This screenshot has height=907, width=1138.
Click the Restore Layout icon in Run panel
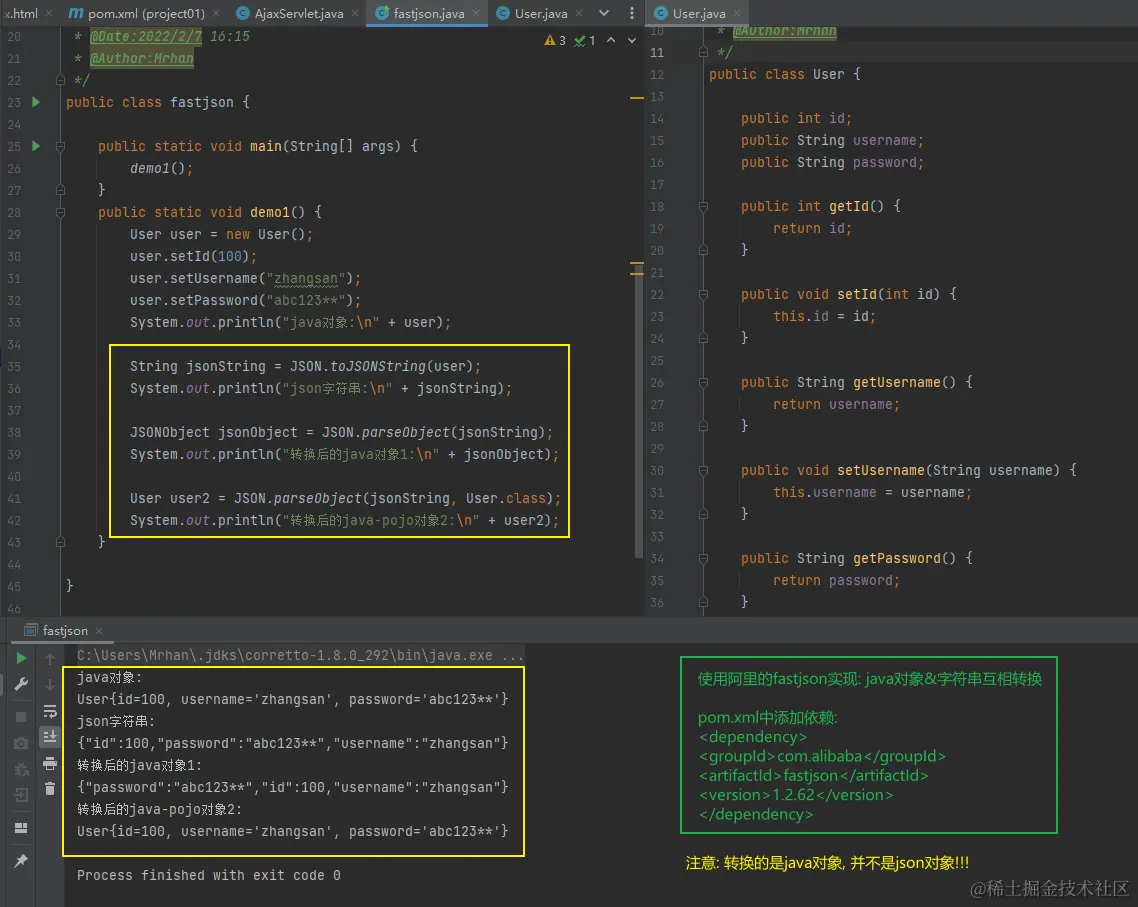pyautogui.click(x=21, y=828)
